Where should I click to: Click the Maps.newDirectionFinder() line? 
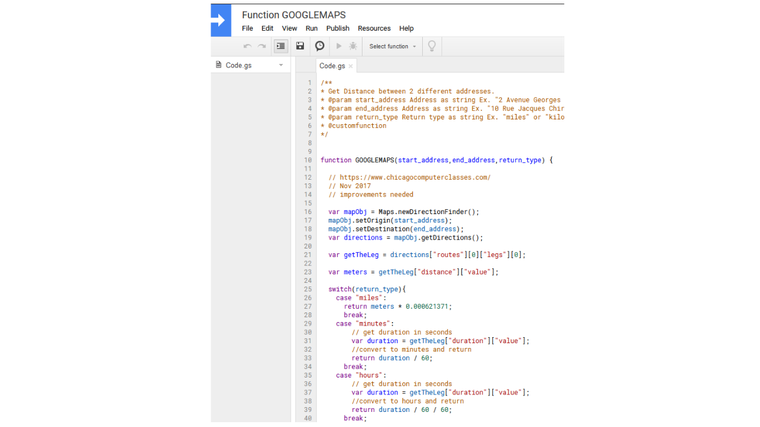point(403,212)
